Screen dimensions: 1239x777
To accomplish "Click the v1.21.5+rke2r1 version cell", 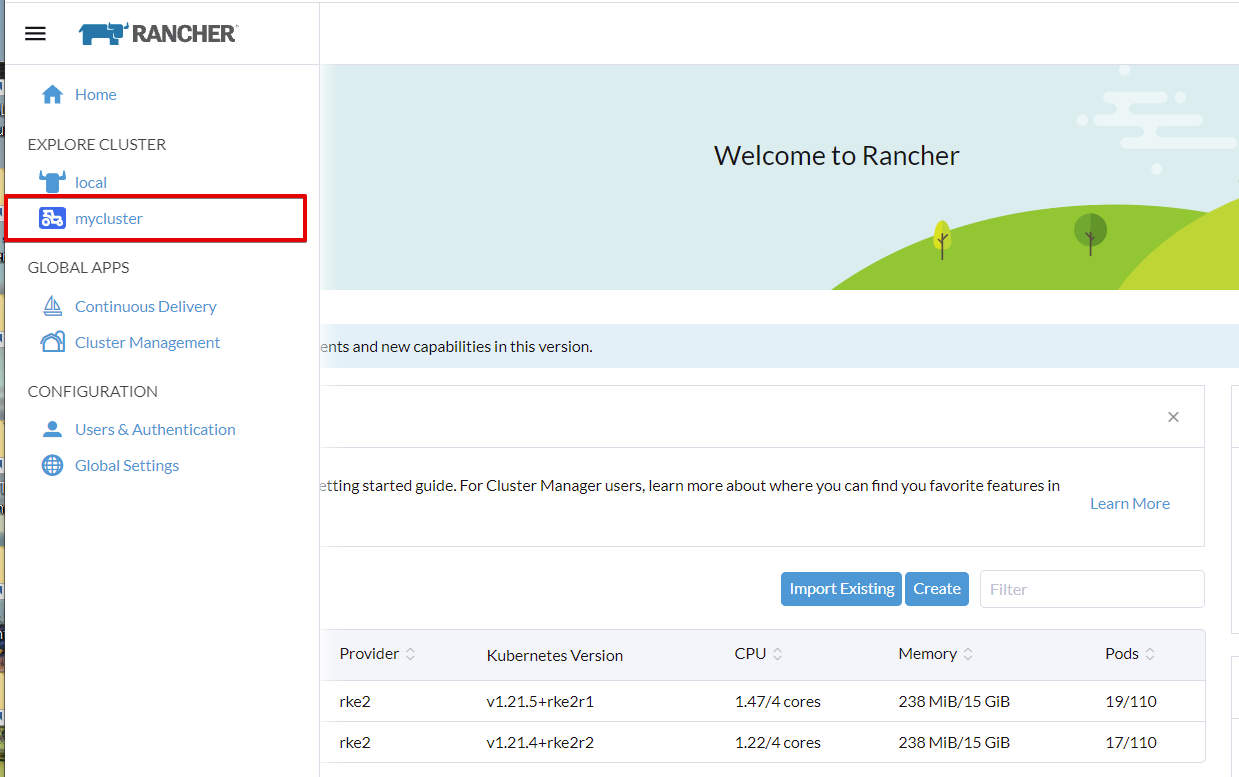I will [540, 701].
